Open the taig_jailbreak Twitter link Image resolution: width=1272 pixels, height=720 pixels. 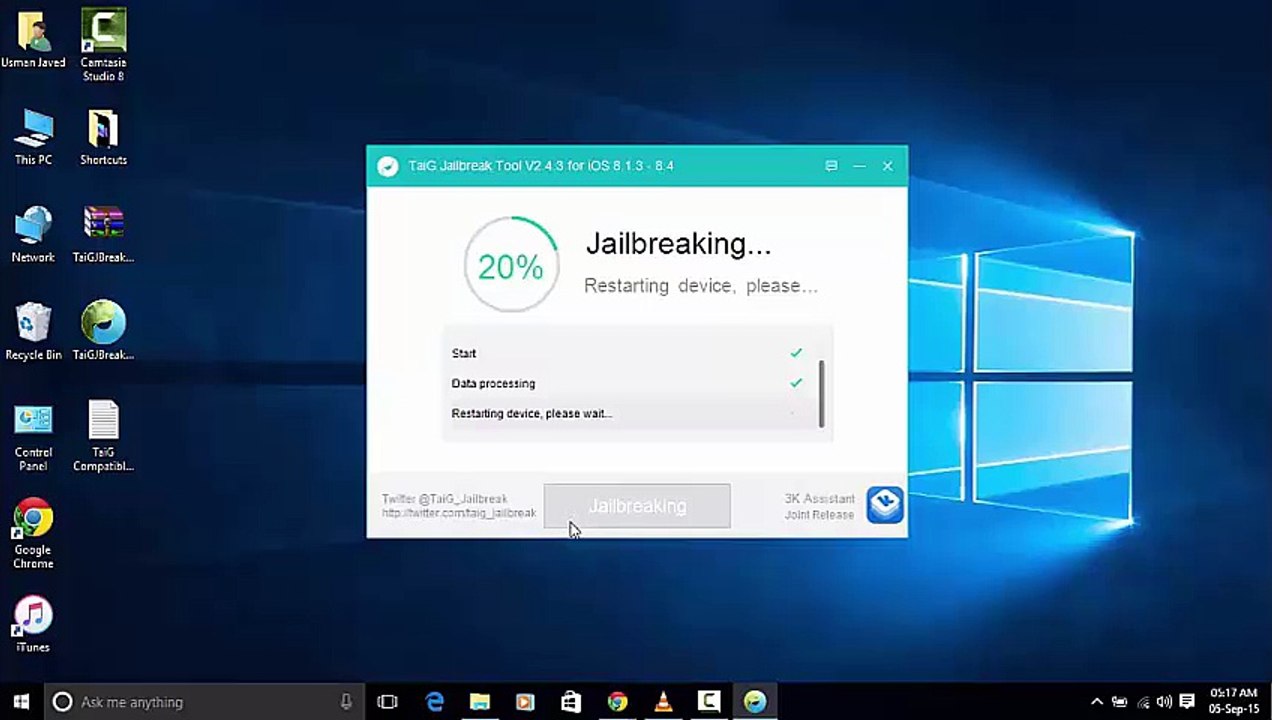click(x=459, y=513)
